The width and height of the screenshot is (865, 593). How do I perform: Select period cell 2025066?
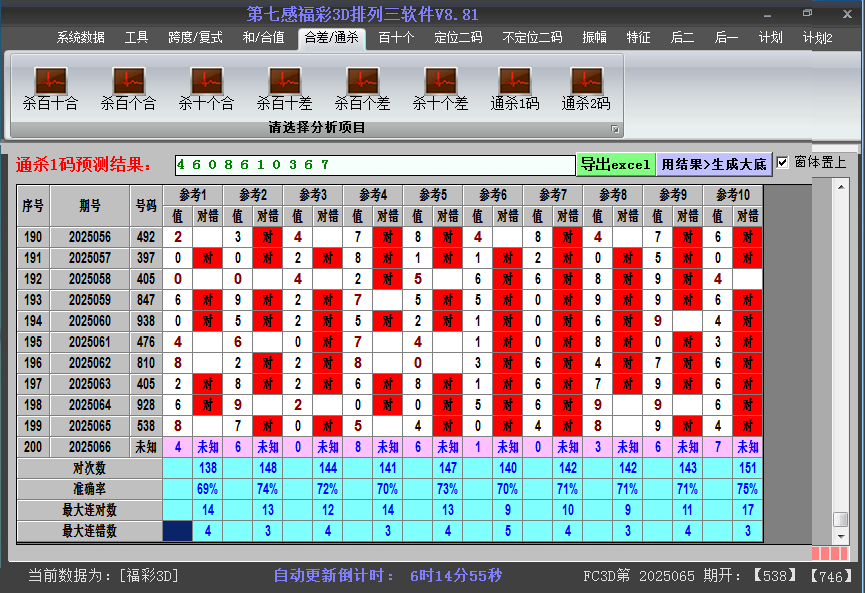[x=90, y=447]
